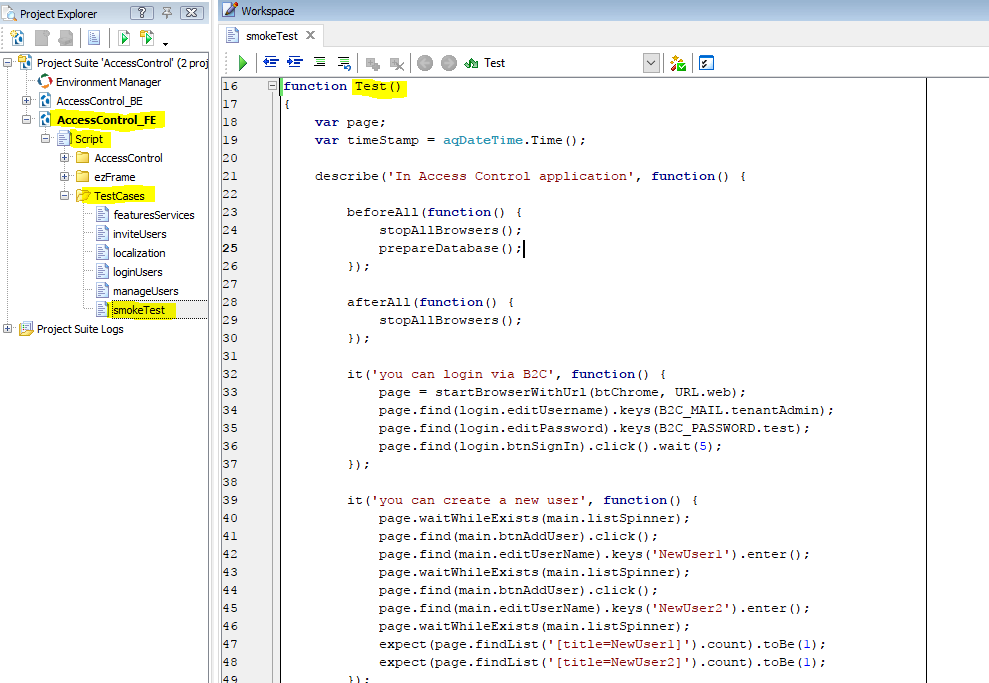Click the code checker icon right of routine dropdown

point(706,63)
